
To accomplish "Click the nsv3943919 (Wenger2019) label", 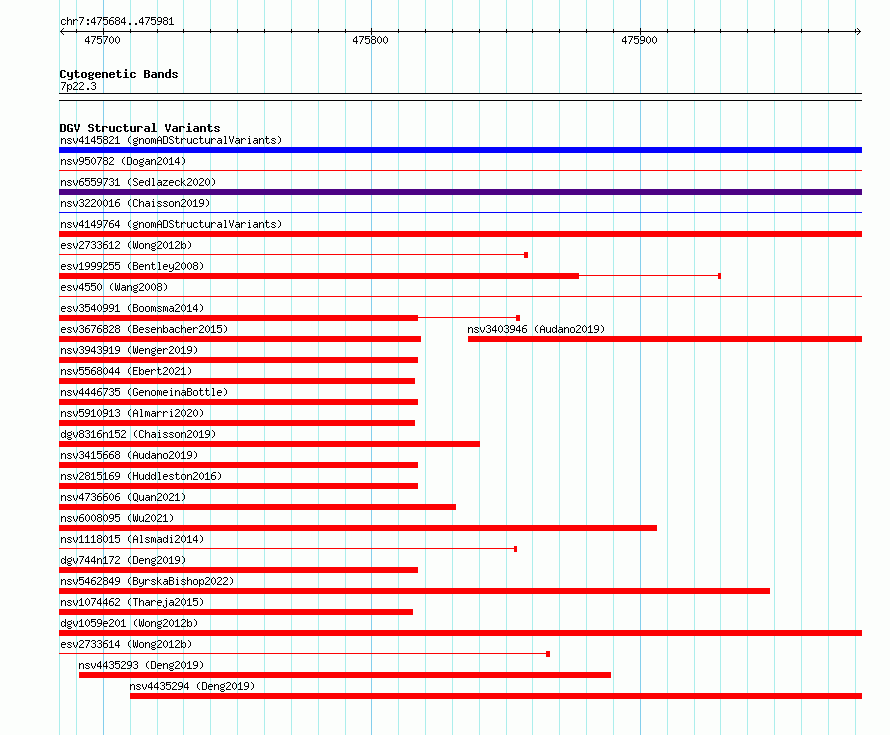I will (129, 350).
